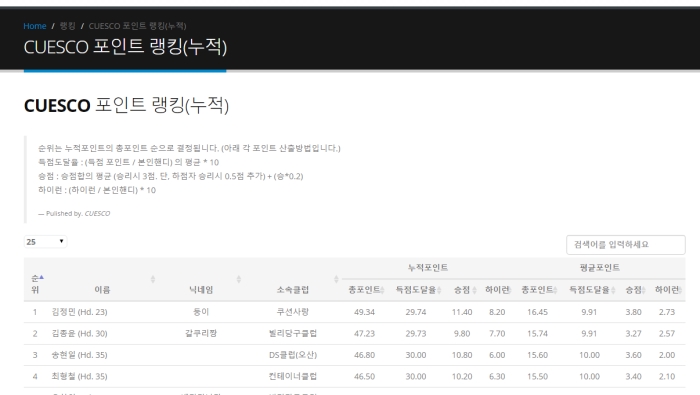The image size is (700, 395).
Task: Sort by 누적포인트 하이런 column
Action: [497, 290]
